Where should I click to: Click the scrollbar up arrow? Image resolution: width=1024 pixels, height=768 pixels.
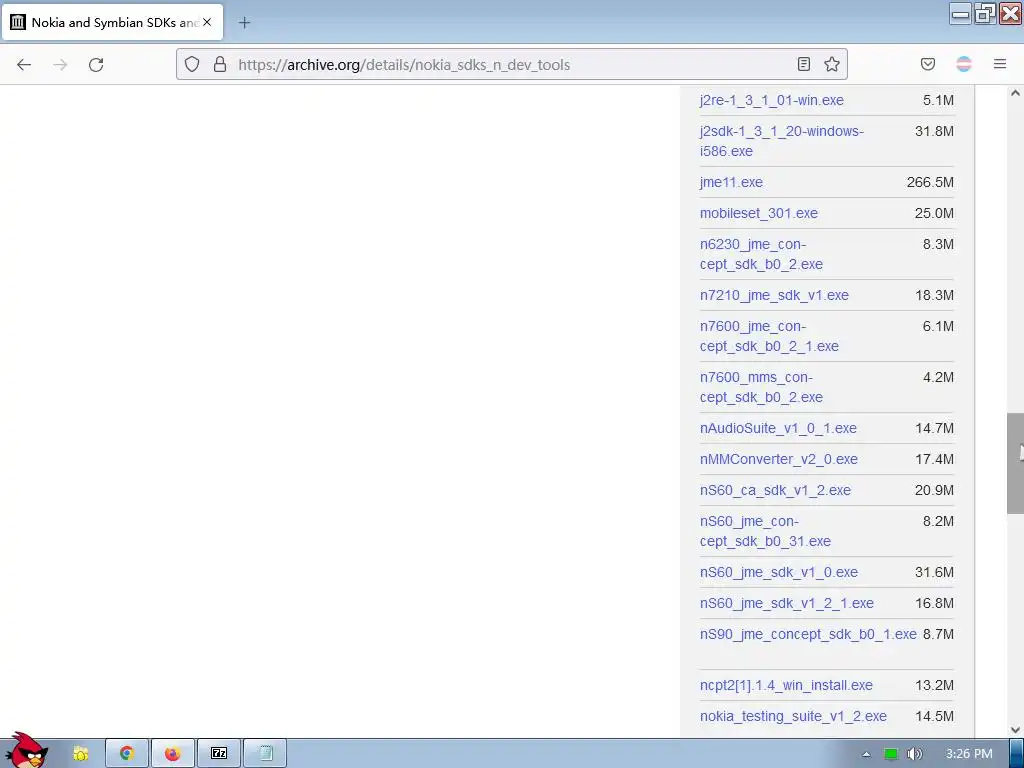click(1015, 93)
